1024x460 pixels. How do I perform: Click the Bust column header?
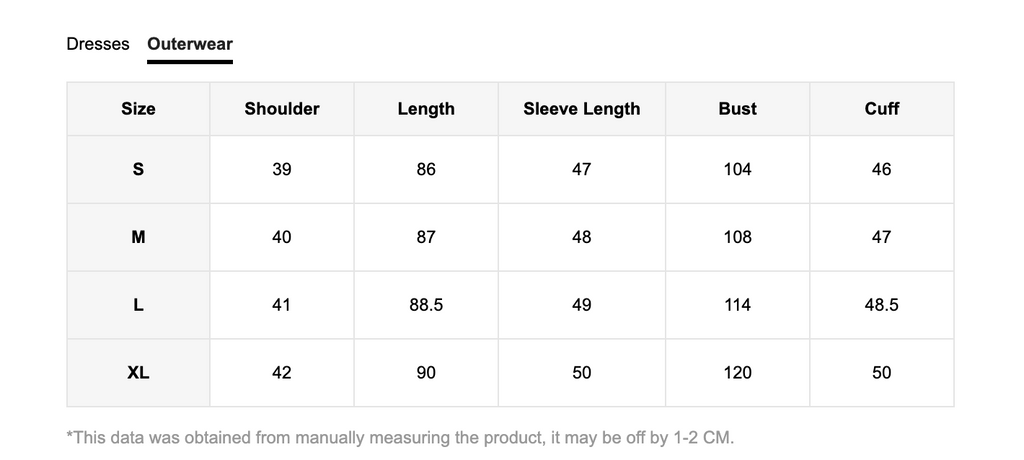[738, 108]
